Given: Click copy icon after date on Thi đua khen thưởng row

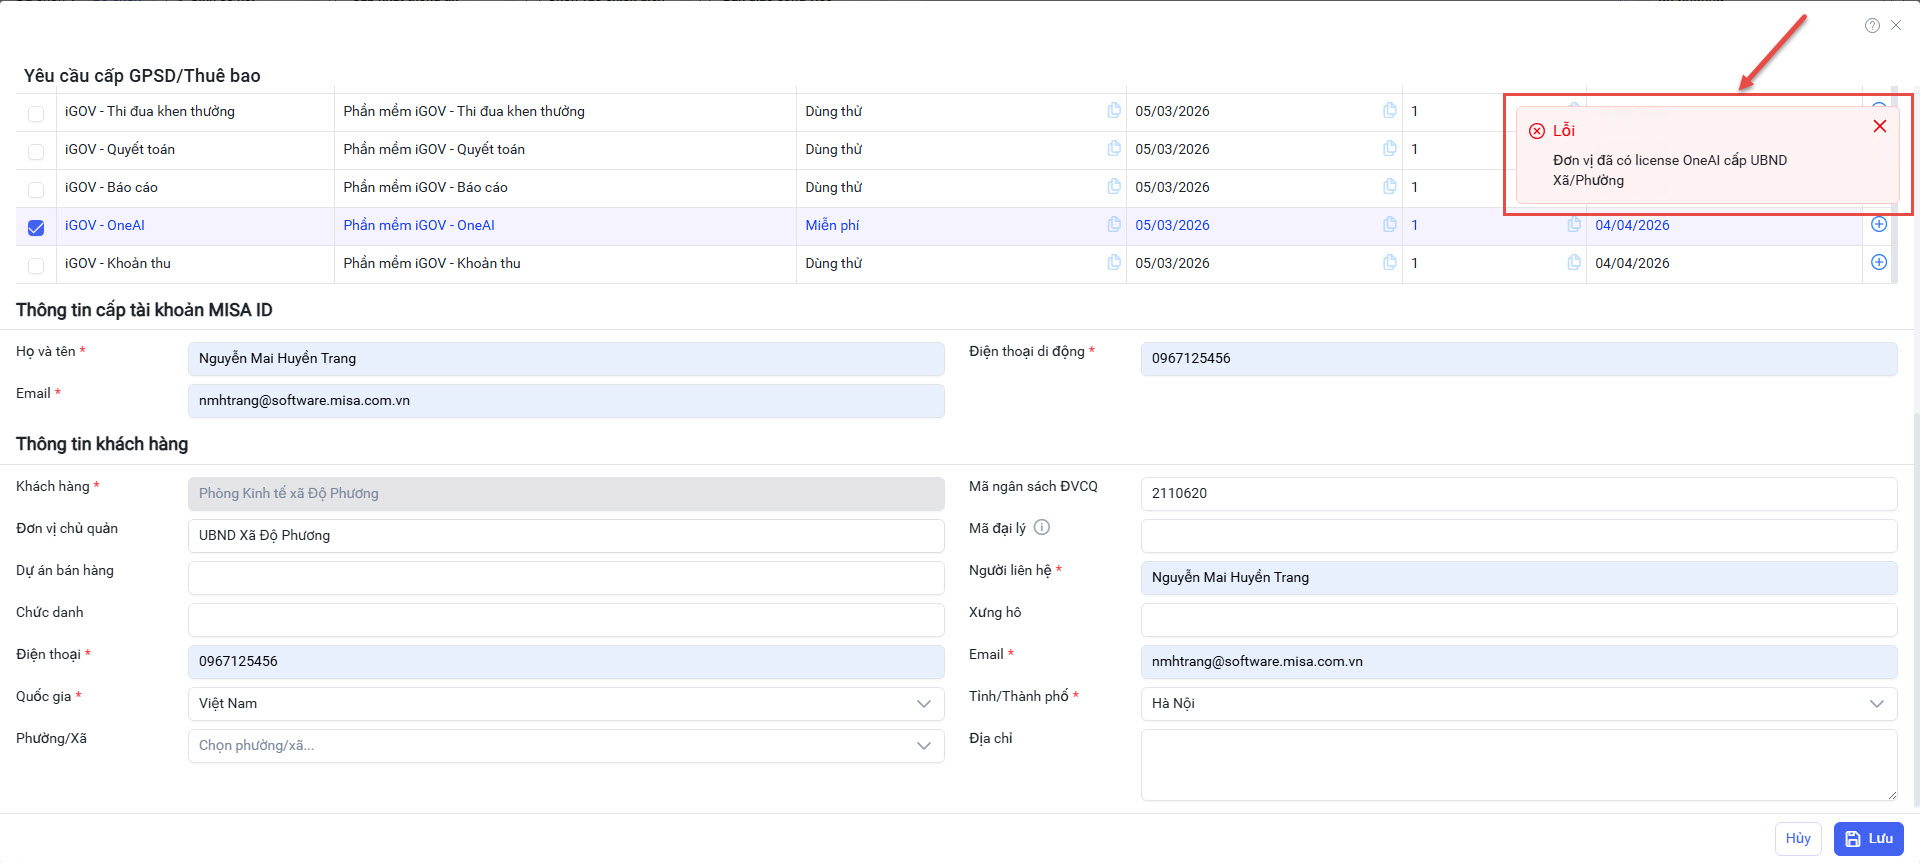Looking at the screenshot, I should tap(1389, 111).
